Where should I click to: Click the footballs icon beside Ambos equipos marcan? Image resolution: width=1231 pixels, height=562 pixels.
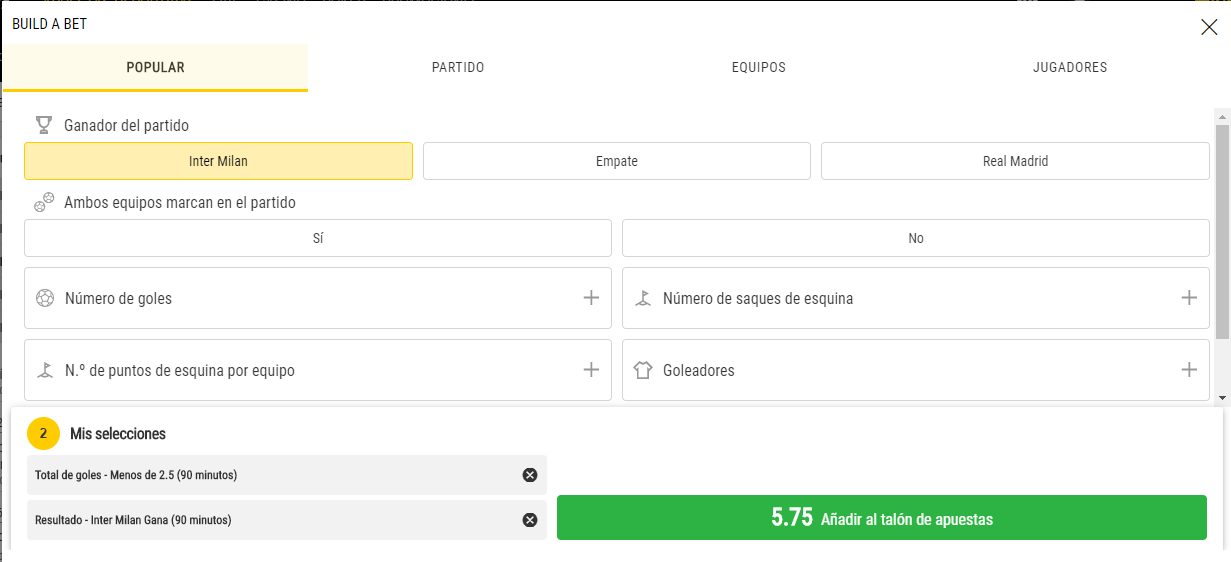pyautogui.click(x=44, y=202)
